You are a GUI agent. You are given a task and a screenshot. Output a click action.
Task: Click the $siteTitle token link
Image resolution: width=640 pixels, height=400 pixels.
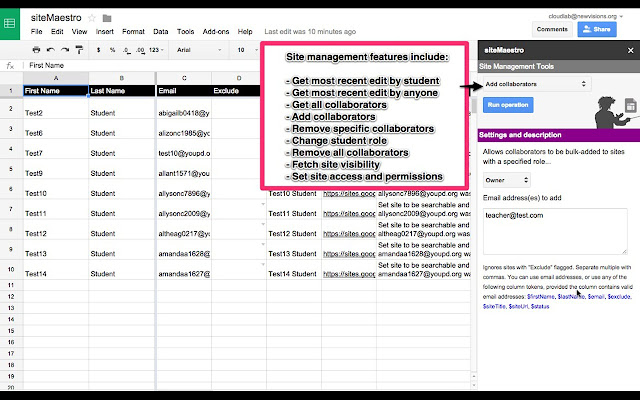coord(494,307)
